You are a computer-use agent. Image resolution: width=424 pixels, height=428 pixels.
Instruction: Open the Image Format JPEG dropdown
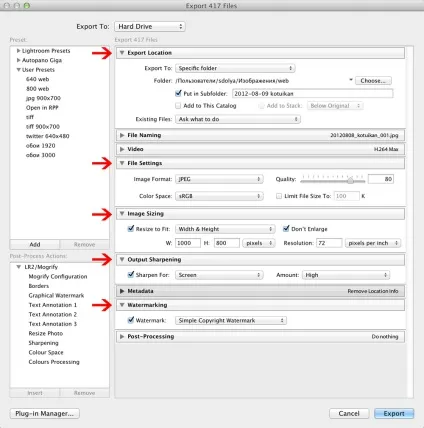(x=219, y=179)
